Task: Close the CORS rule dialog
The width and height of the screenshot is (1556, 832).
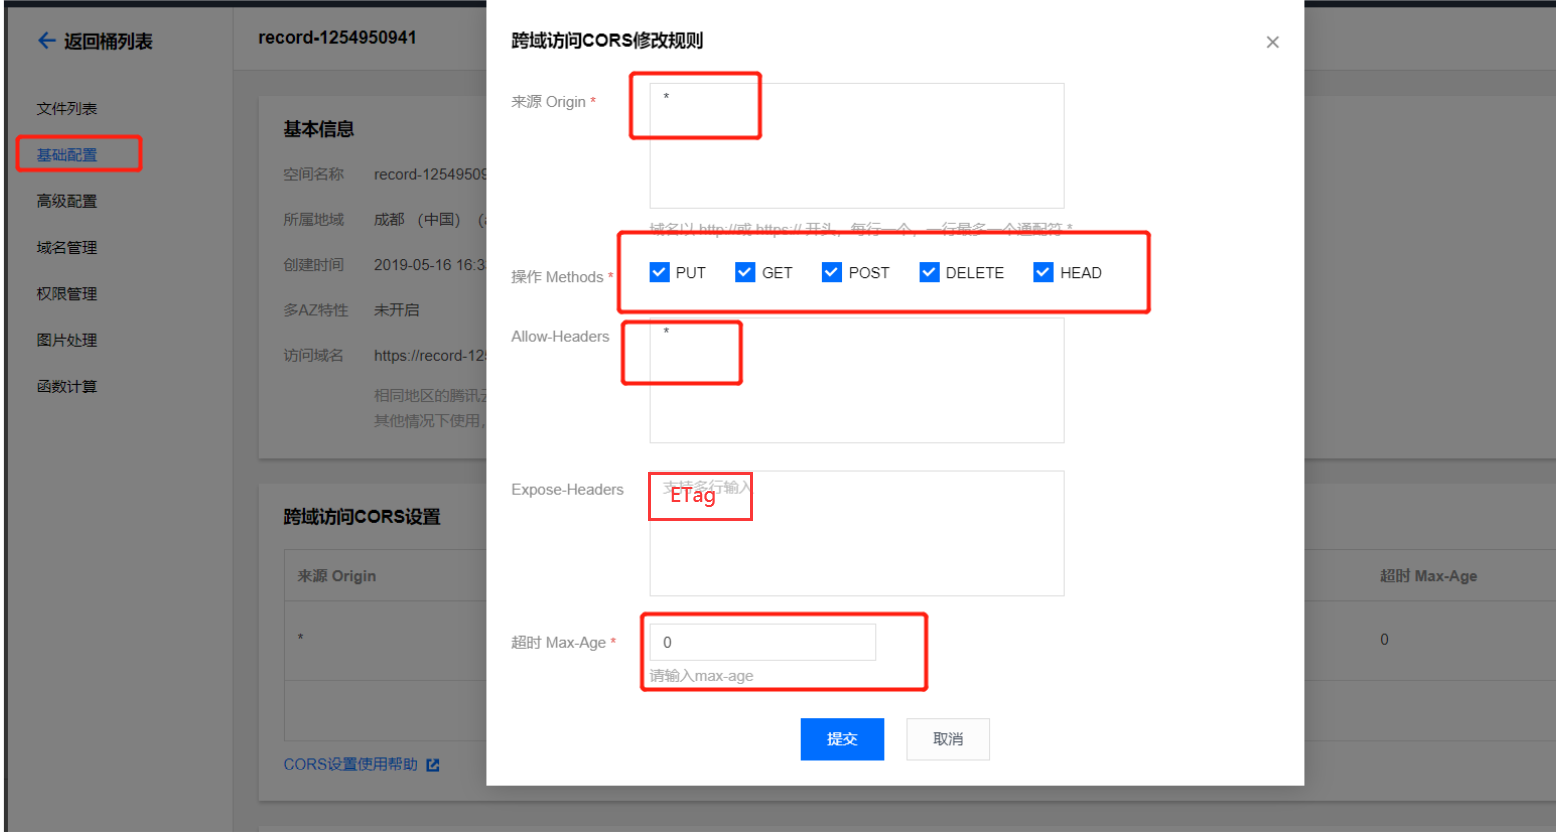Action: coord(1272,42)
